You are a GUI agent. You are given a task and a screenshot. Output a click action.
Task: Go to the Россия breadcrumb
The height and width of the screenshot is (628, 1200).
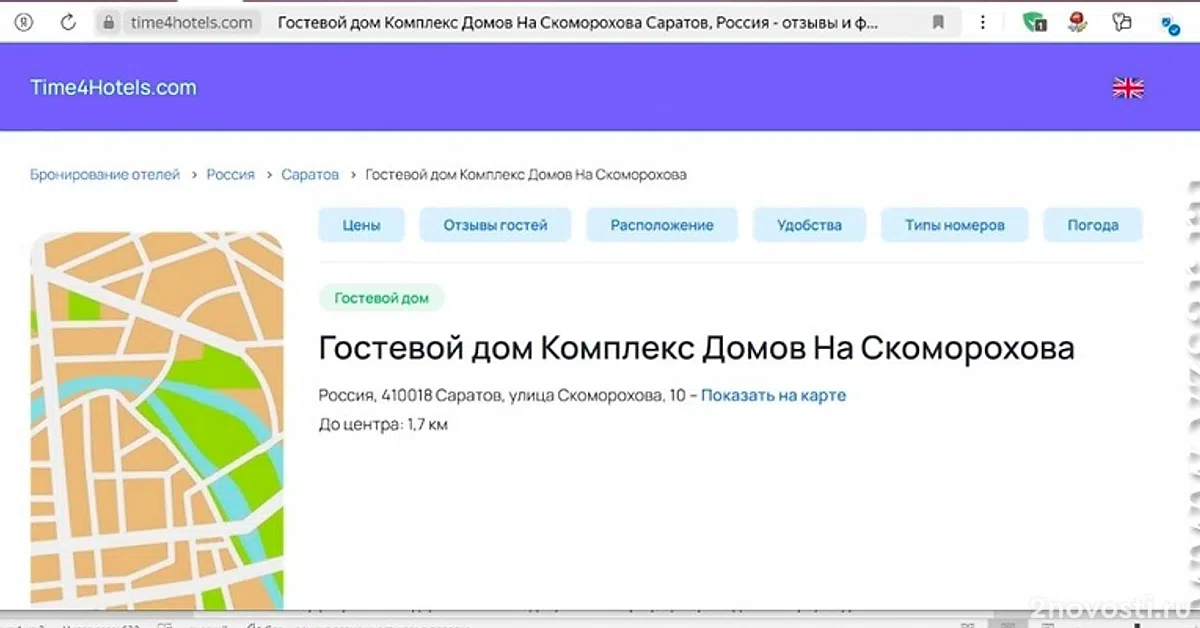tap(230, 175)
